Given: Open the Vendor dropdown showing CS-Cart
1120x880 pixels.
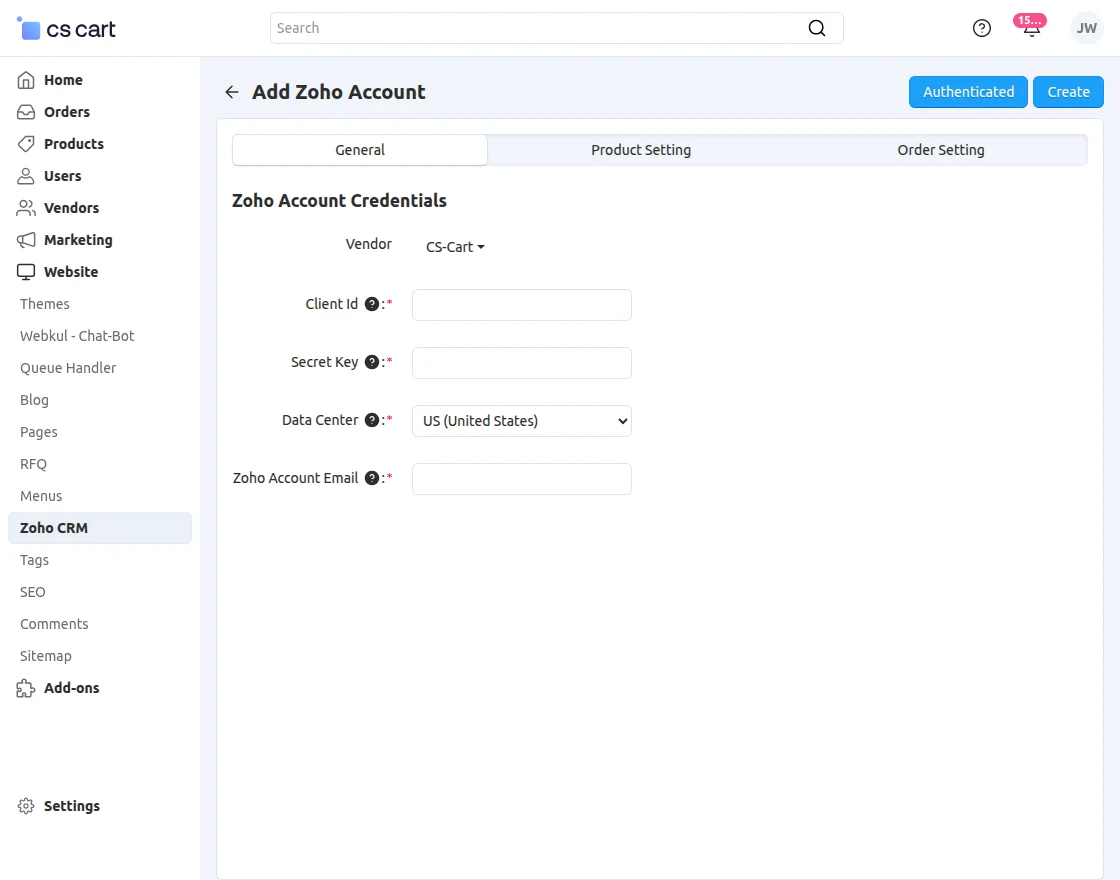Looking at the screenshot, I should [455, 247].
